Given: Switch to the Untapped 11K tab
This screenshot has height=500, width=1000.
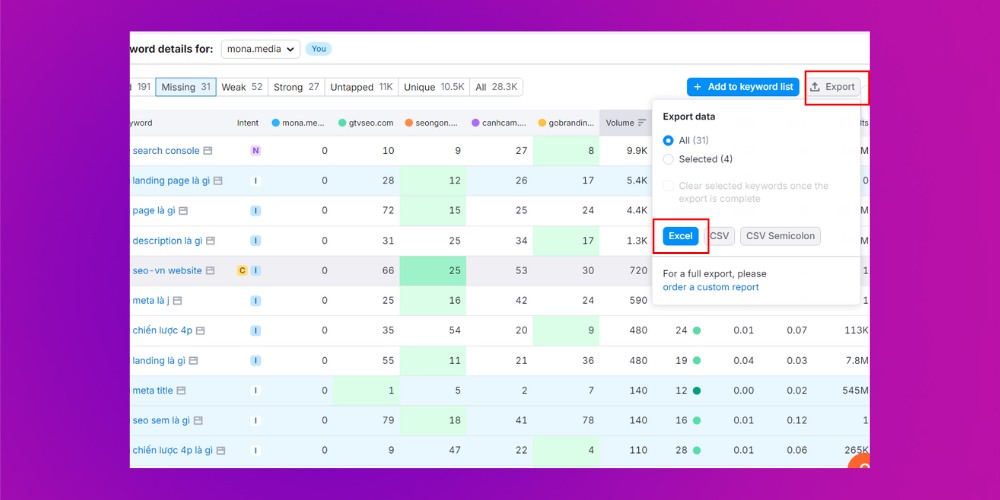Looking at the screenshot, I should coord(361,87).
